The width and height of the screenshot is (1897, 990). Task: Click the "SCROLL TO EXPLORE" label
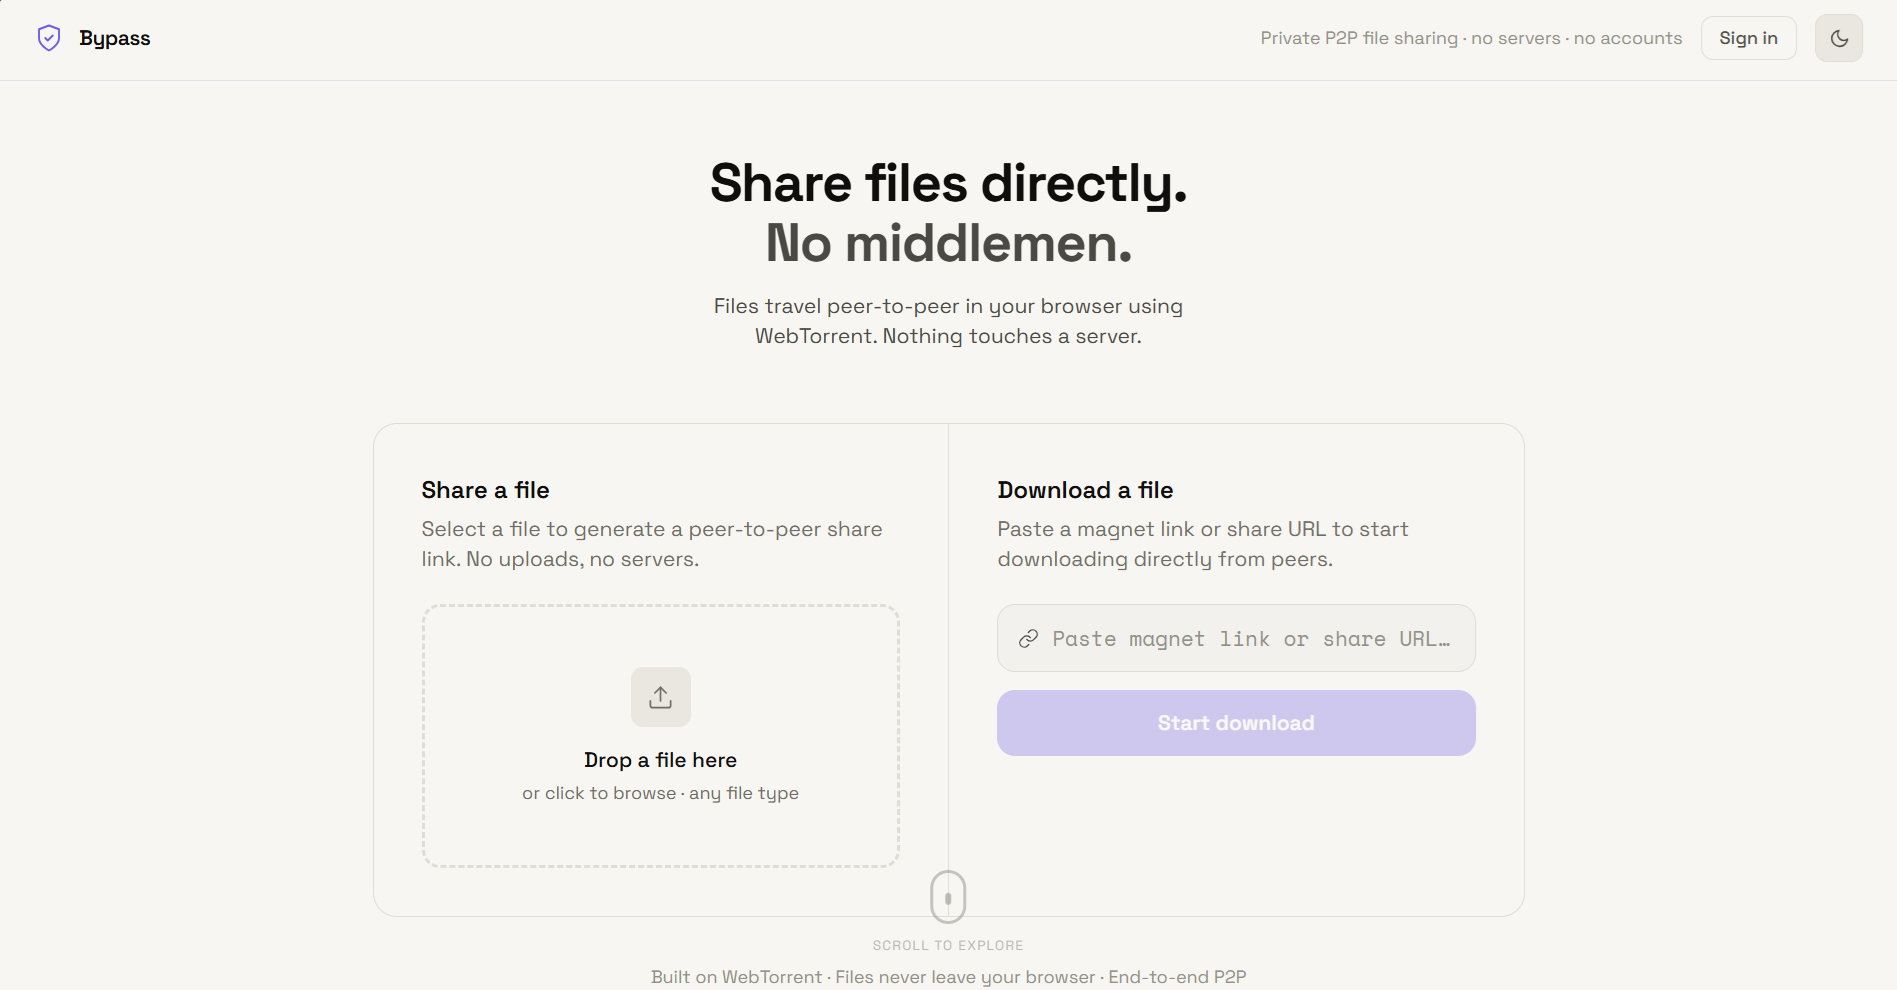point(948,945)
